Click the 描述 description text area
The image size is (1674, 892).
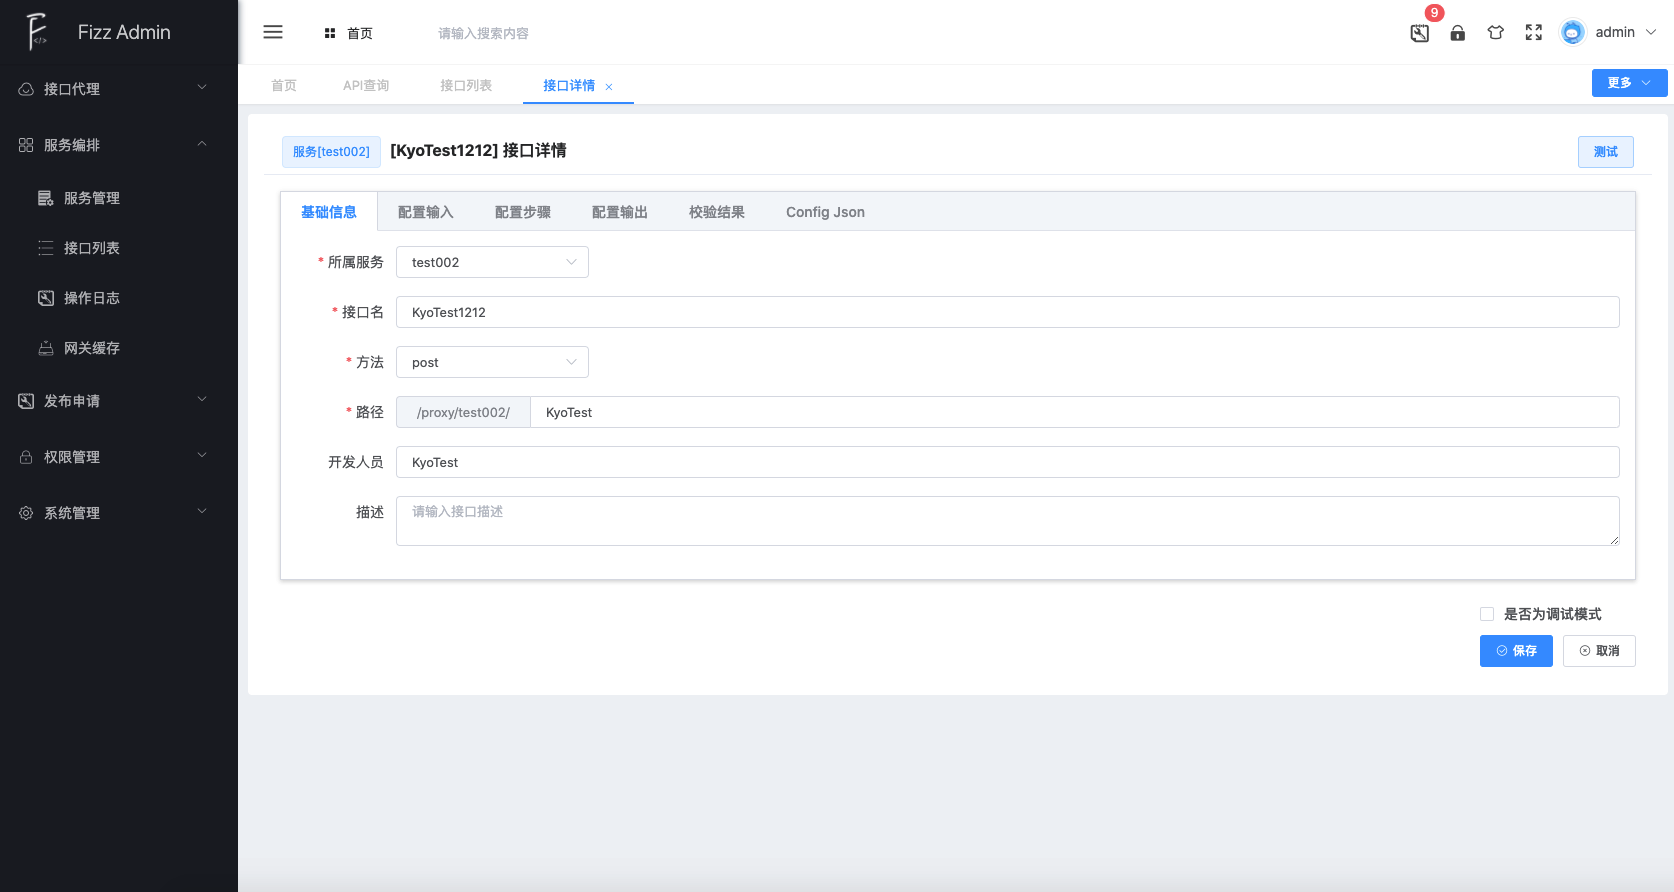(x=1007, y=521)
